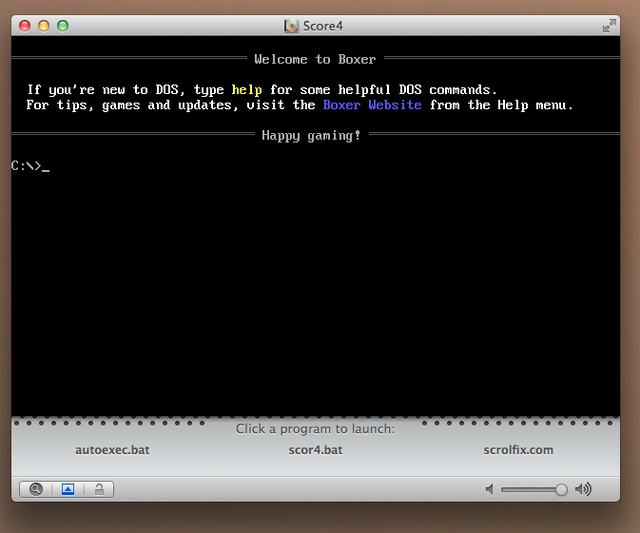Minimize the window using the yellow button
Screen dimensions: 640x533
click(44, 25)
